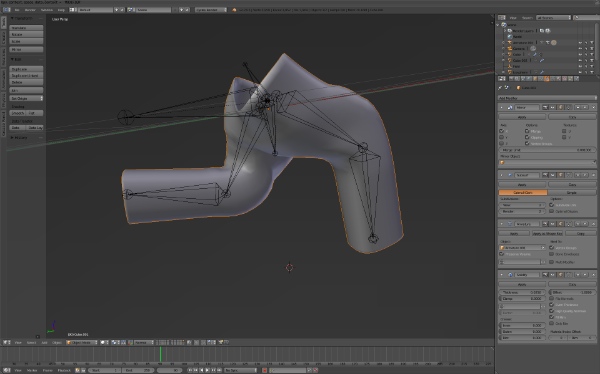This screenshot has height=374, width=600.
Task: Click the properties editor type icon
Action: coord(502,78)
